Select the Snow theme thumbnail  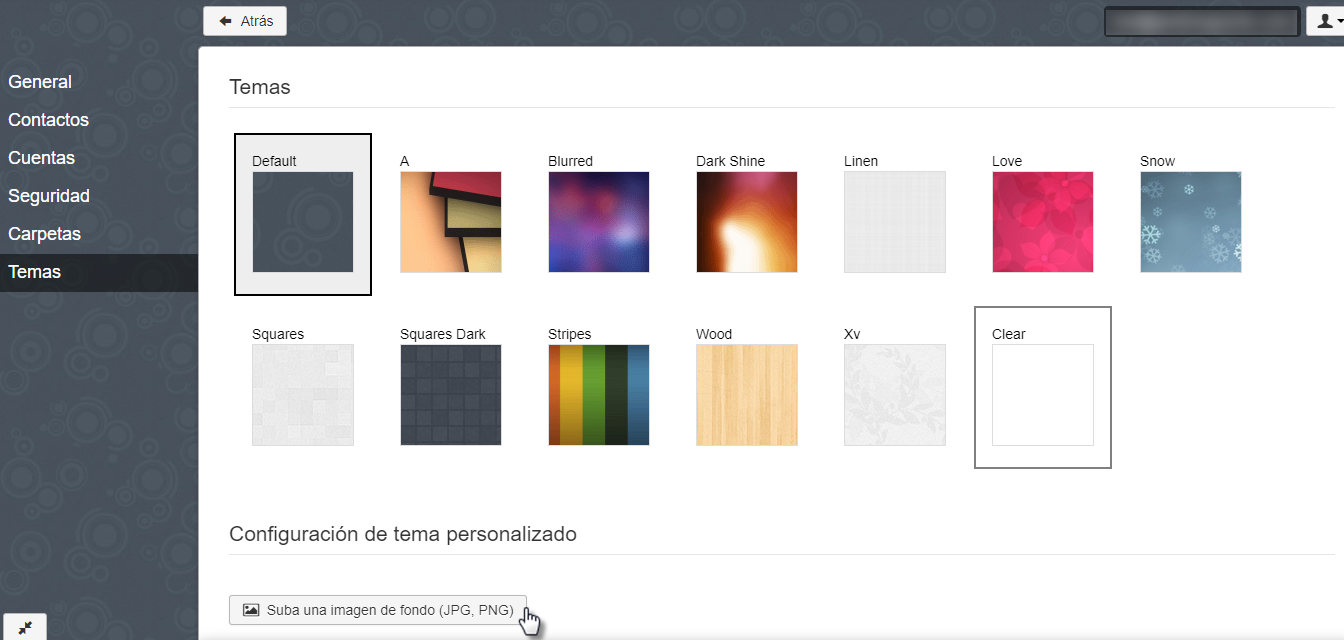click(1190, 222)
